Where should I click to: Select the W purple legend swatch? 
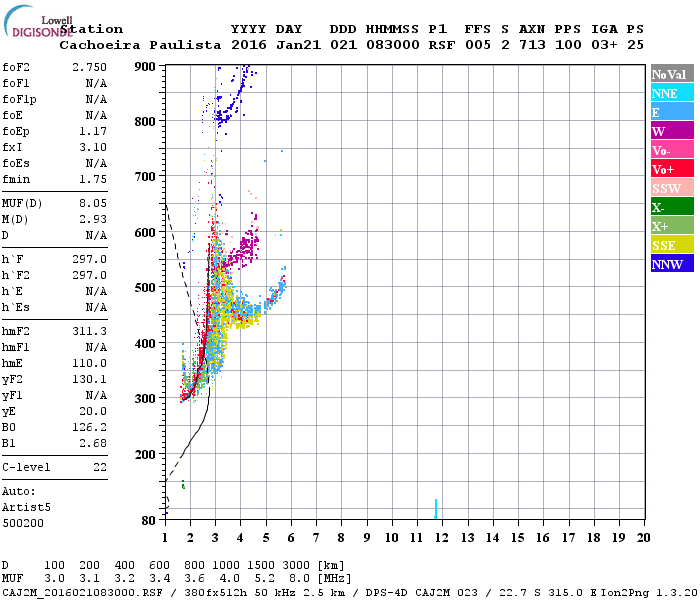(x=672, y=131)
